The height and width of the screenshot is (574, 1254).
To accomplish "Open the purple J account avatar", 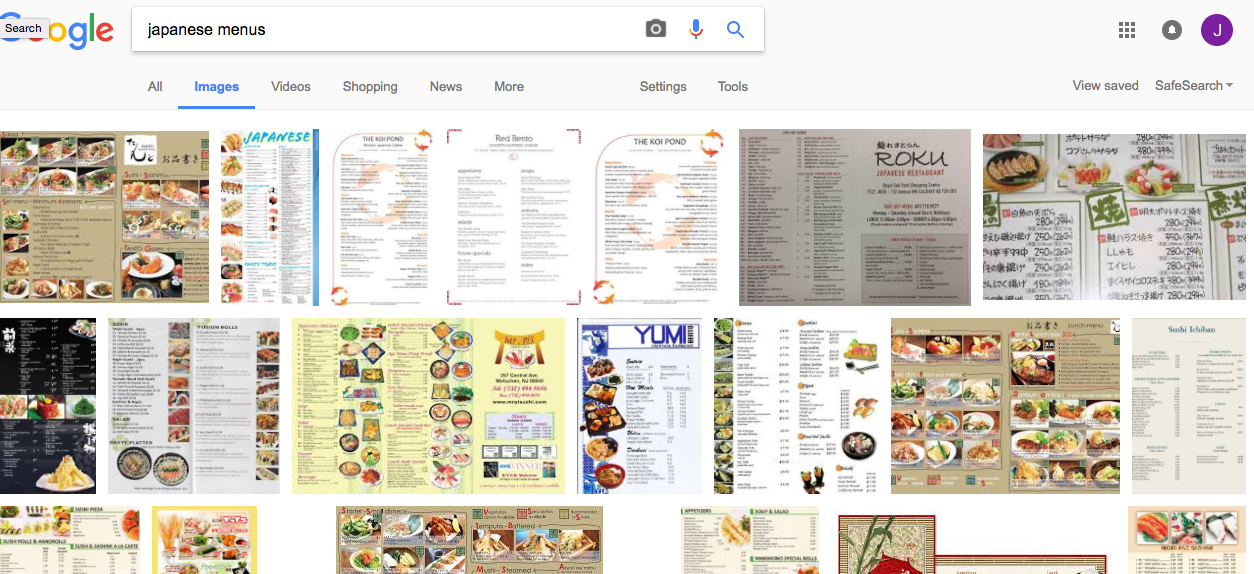I will [x=1217, y=30].
